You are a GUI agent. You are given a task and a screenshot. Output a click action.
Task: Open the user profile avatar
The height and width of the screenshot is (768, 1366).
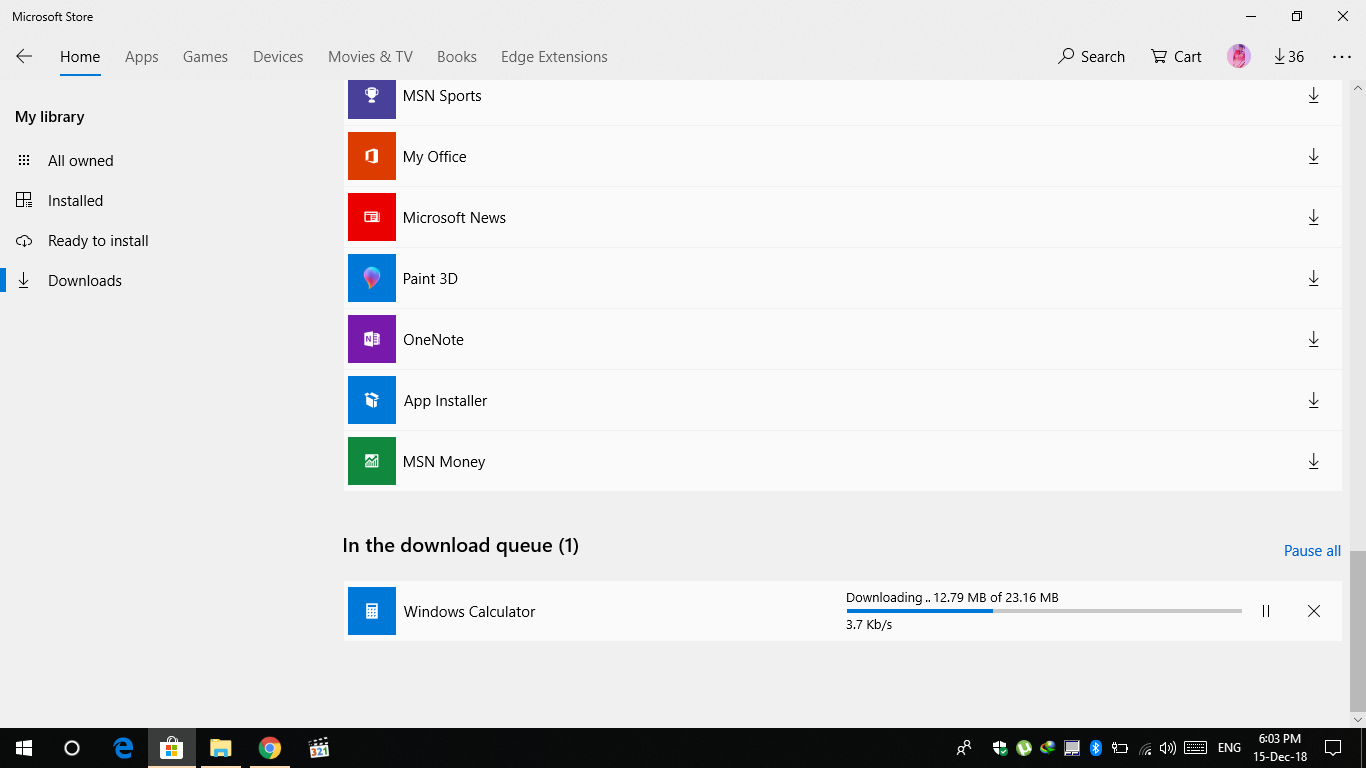pyautogui.click(x=1239, y=57)
